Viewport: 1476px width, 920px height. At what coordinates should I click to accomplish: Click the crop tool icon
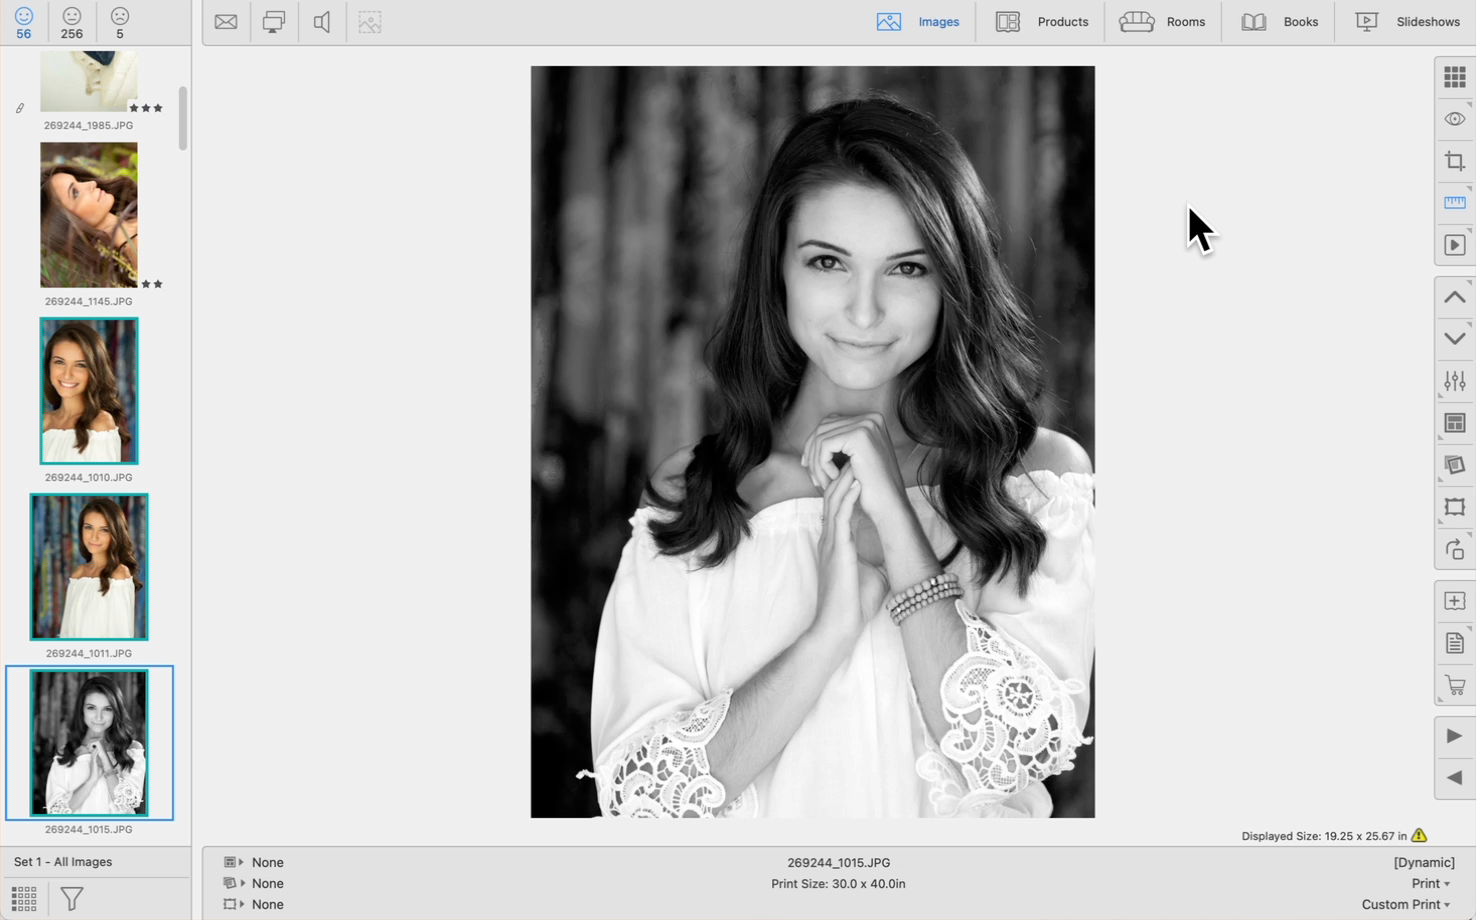click(x=1454, y=161)
